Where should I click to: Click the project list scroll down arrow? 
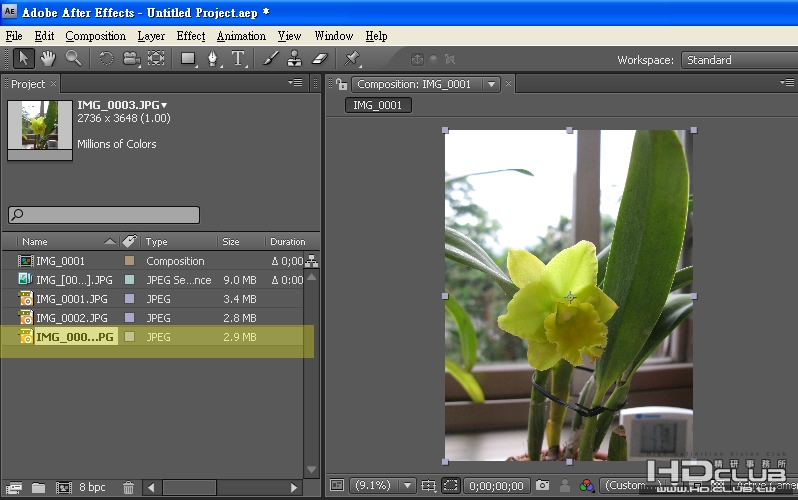point(311,469)
